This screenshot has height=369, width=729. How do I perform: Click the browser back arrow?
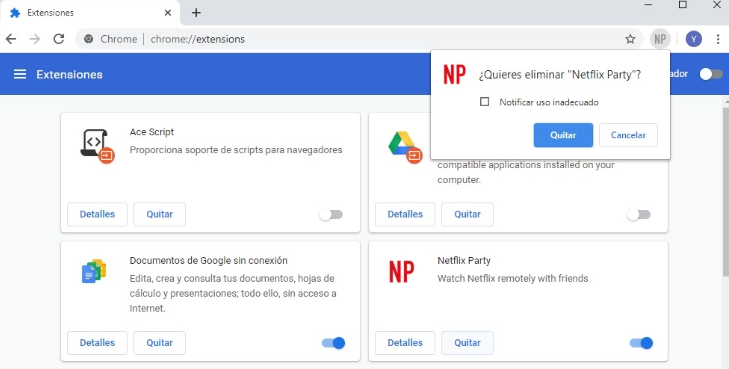(x=11, y=39)
